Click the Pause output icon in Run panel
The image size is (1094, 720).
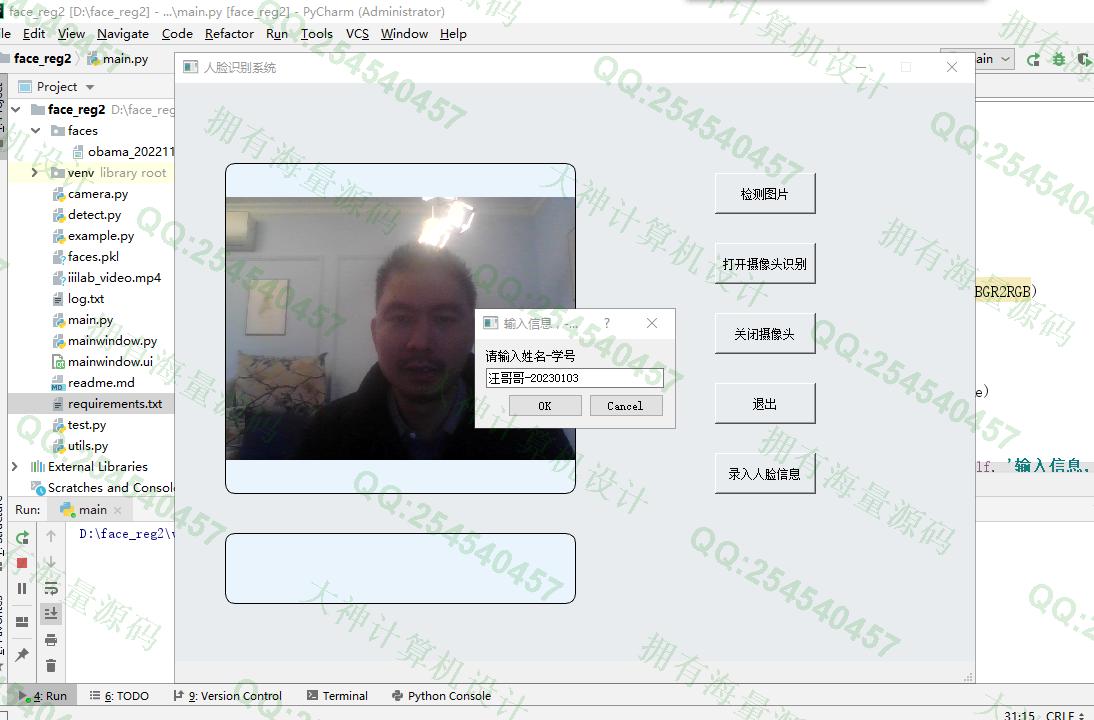tap(22, 588)
